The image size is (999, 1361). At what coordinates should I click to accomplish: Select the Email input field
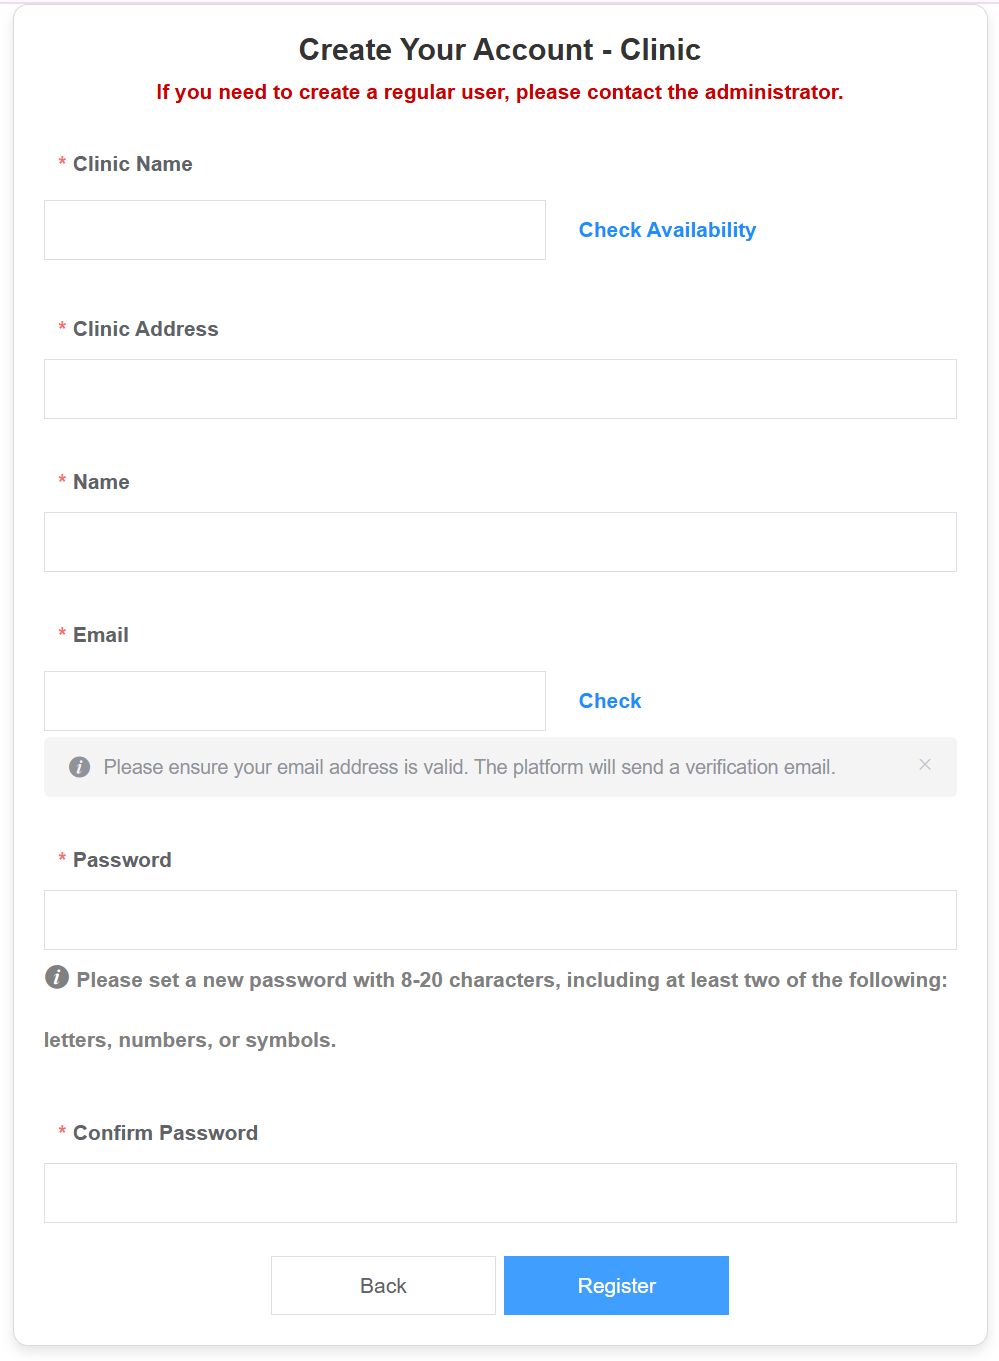click(295, 701)
